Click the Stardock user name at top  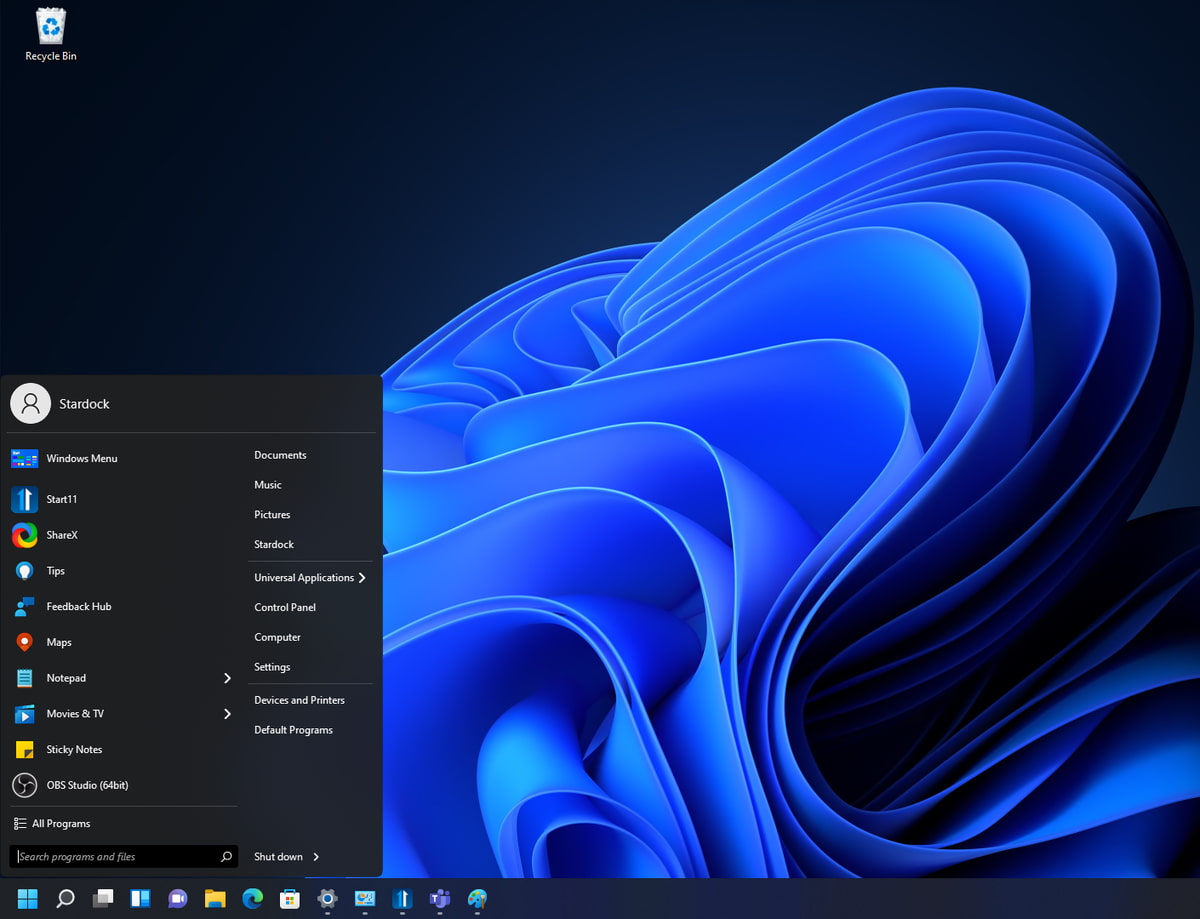[84, 404]
